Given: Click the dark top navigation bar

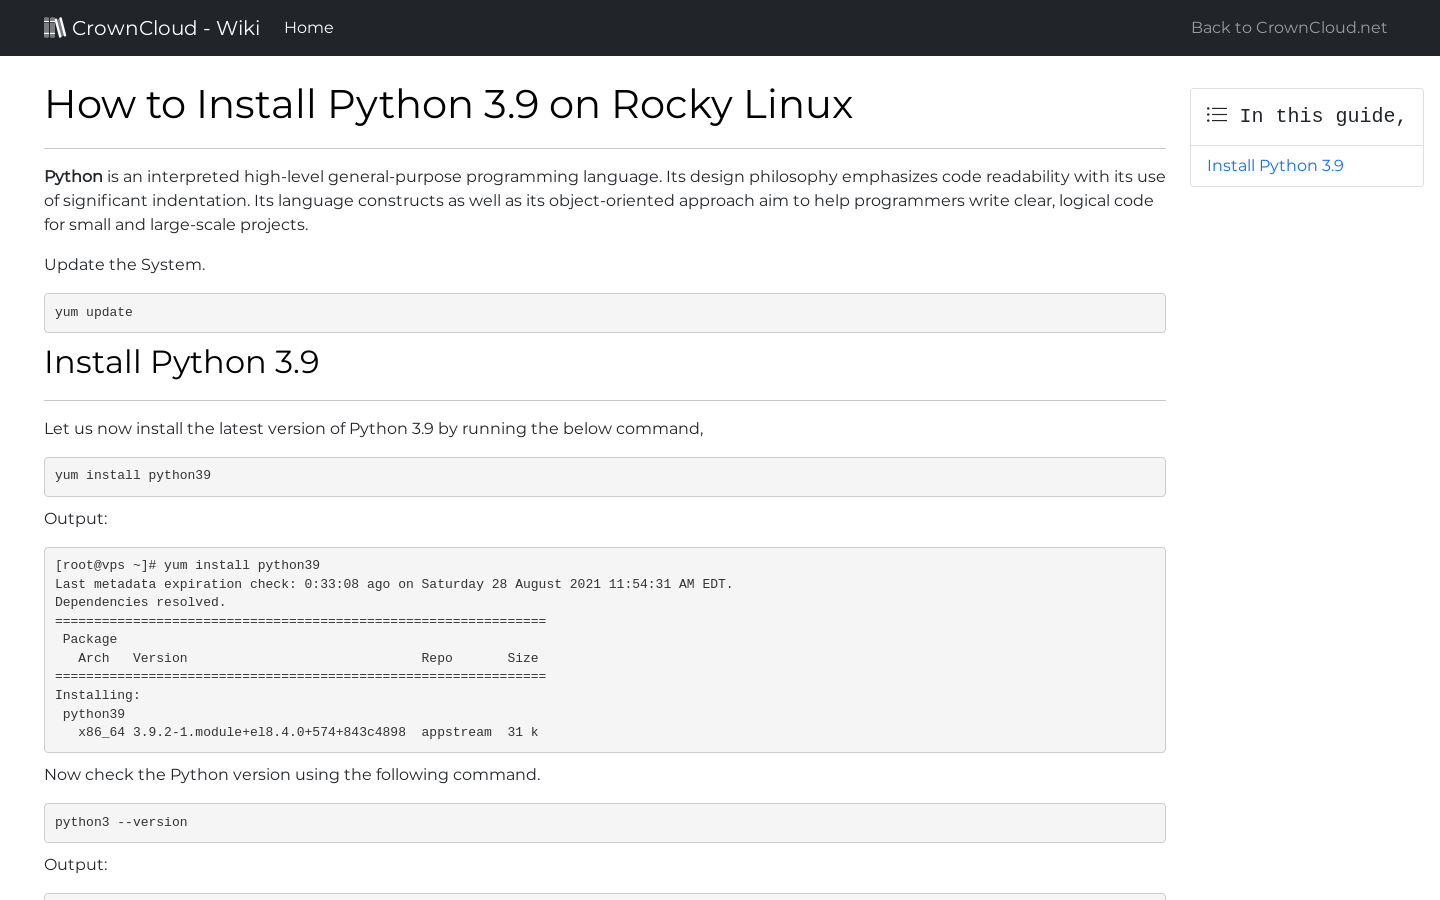Looking at the screenshot, I should 720,27.
